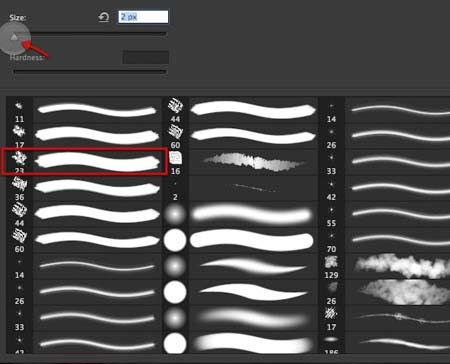Select the size 26 thin brush in leftmost column

[x=84, y=292]
